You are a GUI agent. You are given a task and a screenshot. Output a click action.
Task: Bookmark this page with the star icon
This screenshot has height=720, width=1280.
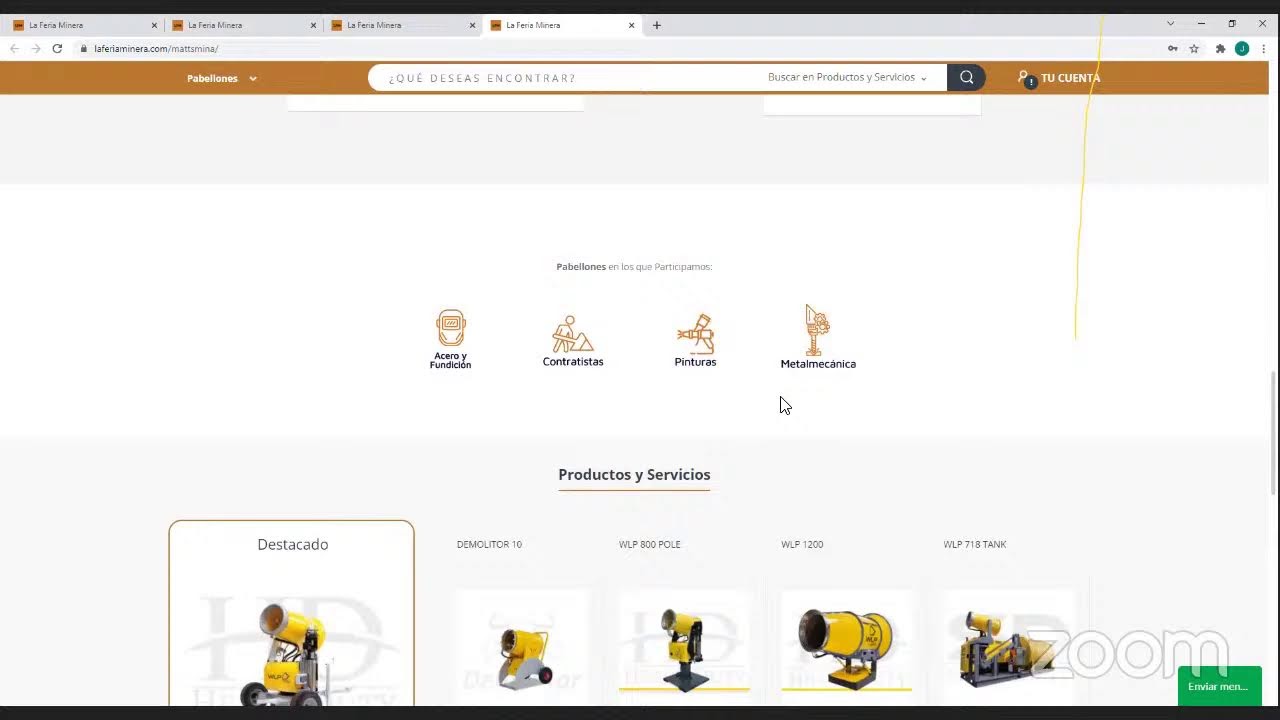pyautogui.click(x=1194, y=48)
